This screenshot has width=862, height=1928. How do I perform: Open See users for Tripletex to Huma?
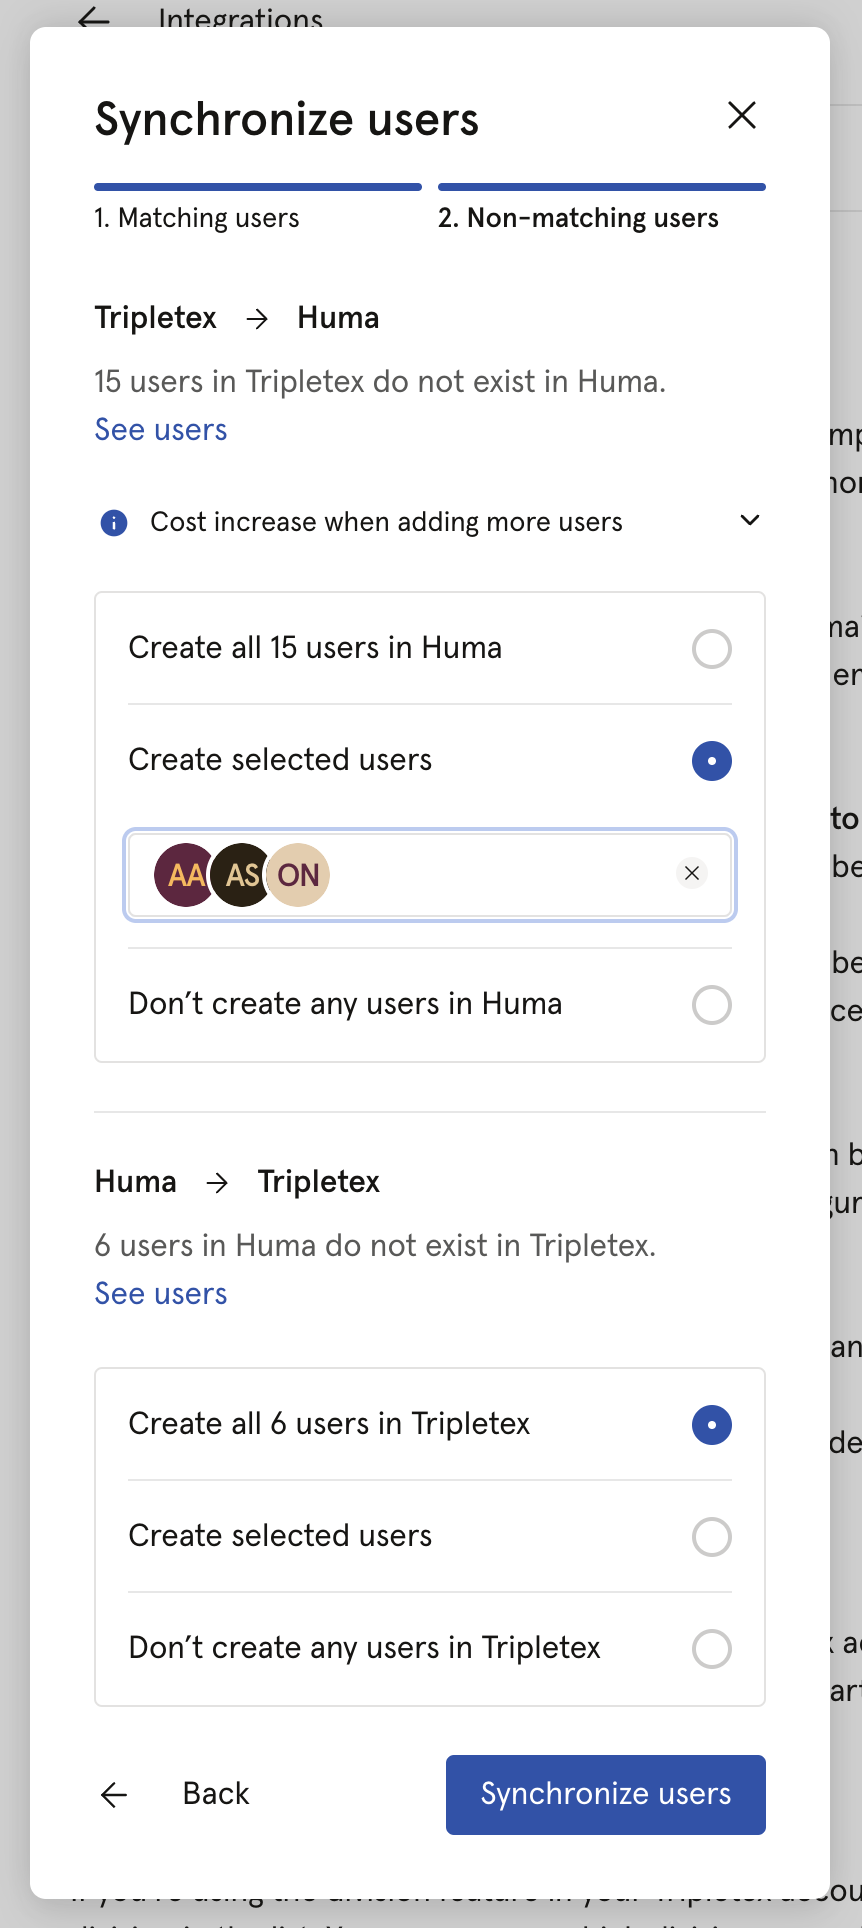(160, 429)
